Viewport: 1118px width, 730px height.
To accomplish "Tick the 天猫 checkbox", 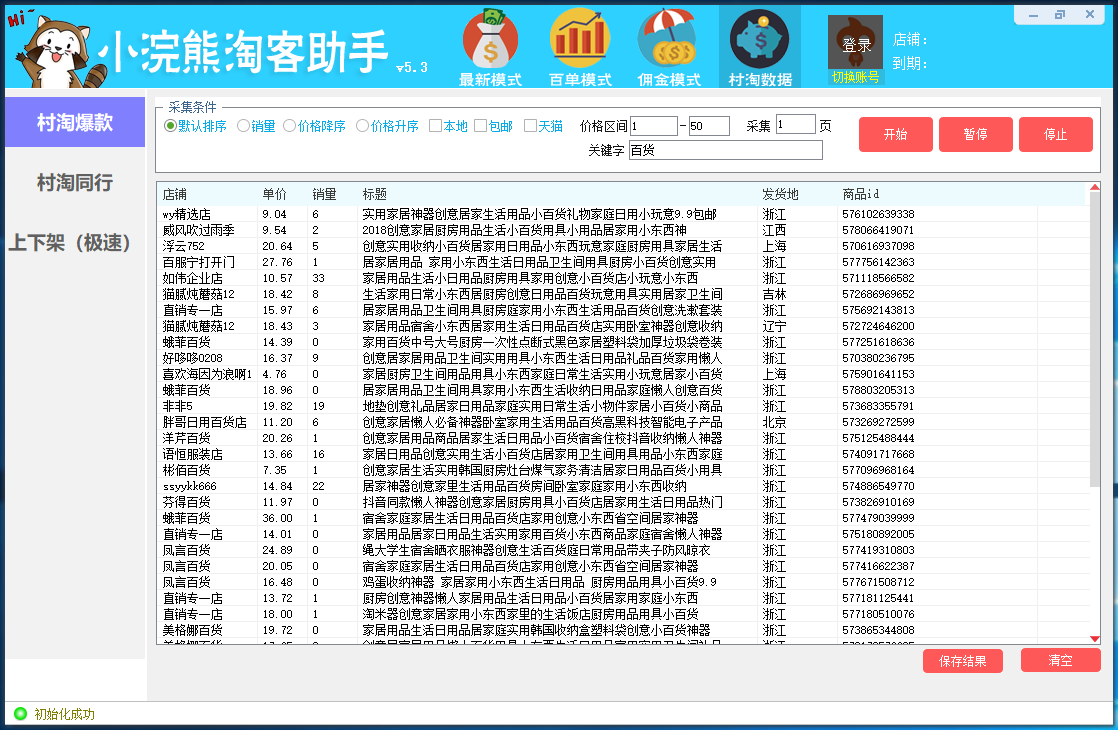I will (x=530, y=126).
